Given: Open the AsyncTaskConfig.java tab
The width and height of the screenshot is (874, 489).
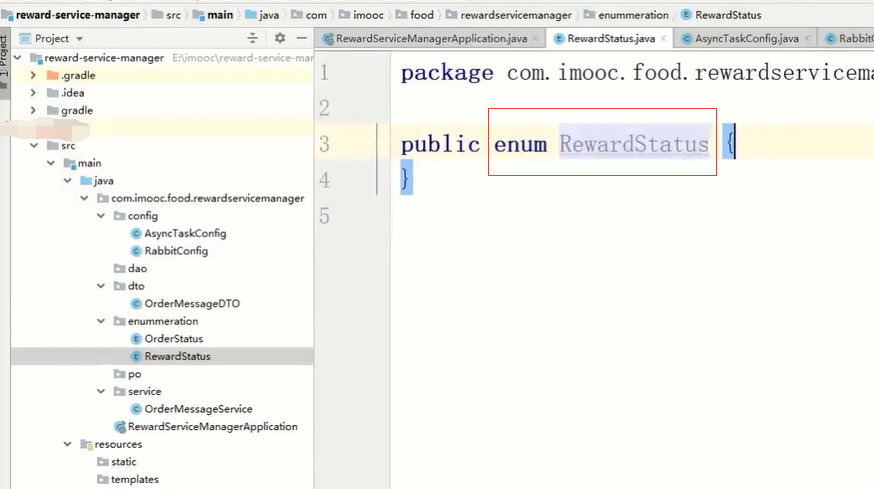Looking at the screenshot, I should pos(746,38).
